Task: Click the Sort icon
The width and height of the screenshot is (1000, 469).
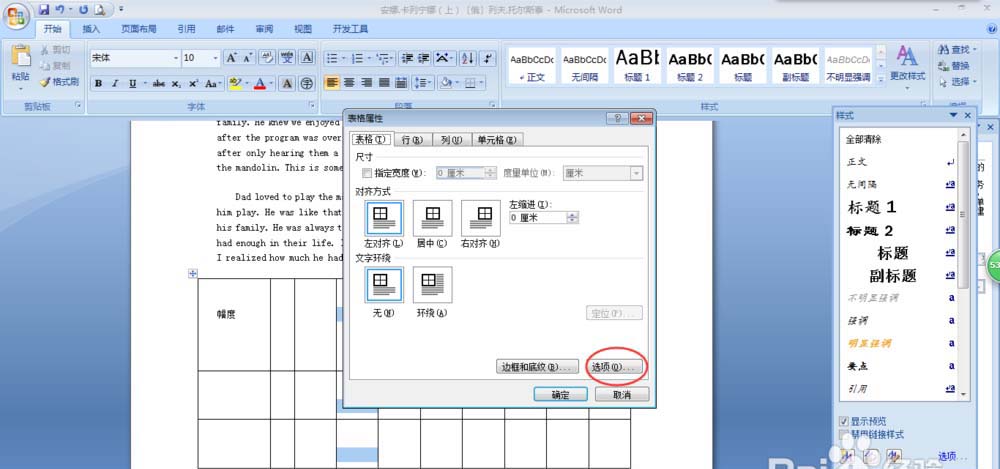Action: pyautogui.click(x=467, y=58)
